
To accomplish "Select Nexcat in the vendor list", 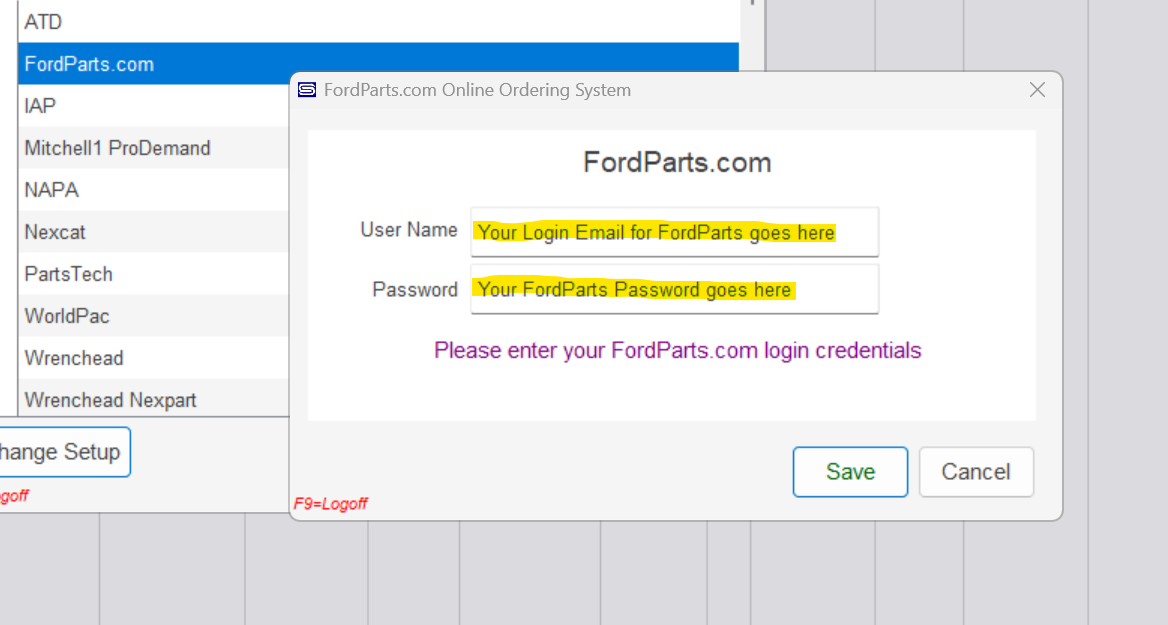I will 153,232.
